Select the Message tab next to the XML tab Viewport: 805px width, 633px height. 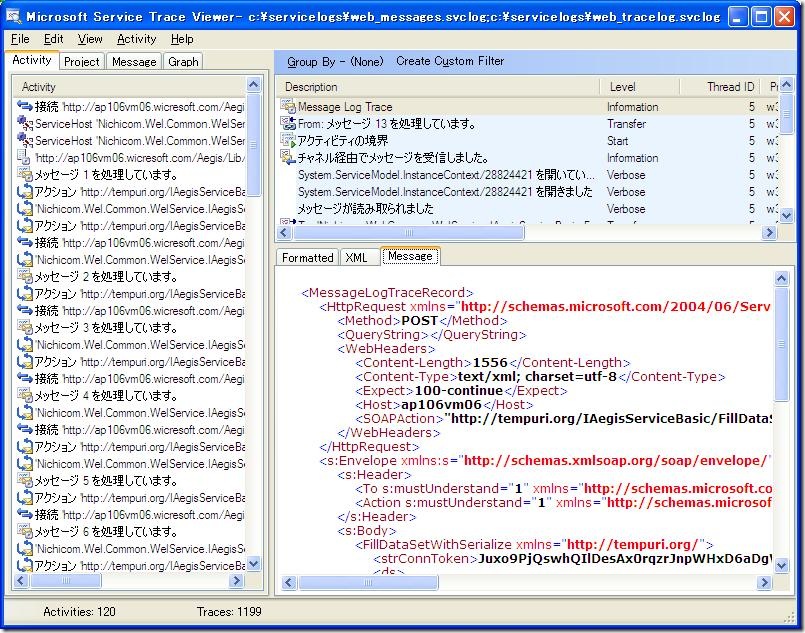410,256
